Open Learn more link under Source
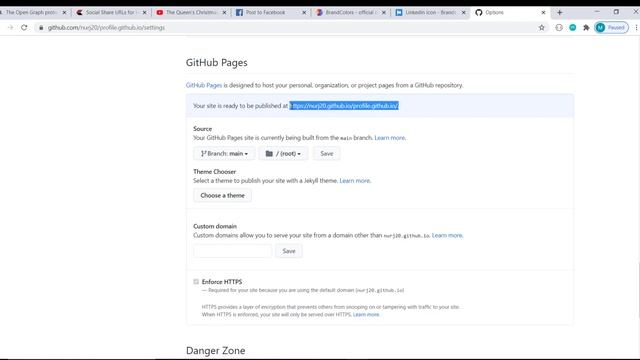640x360 pixels. tap(390, 138)
